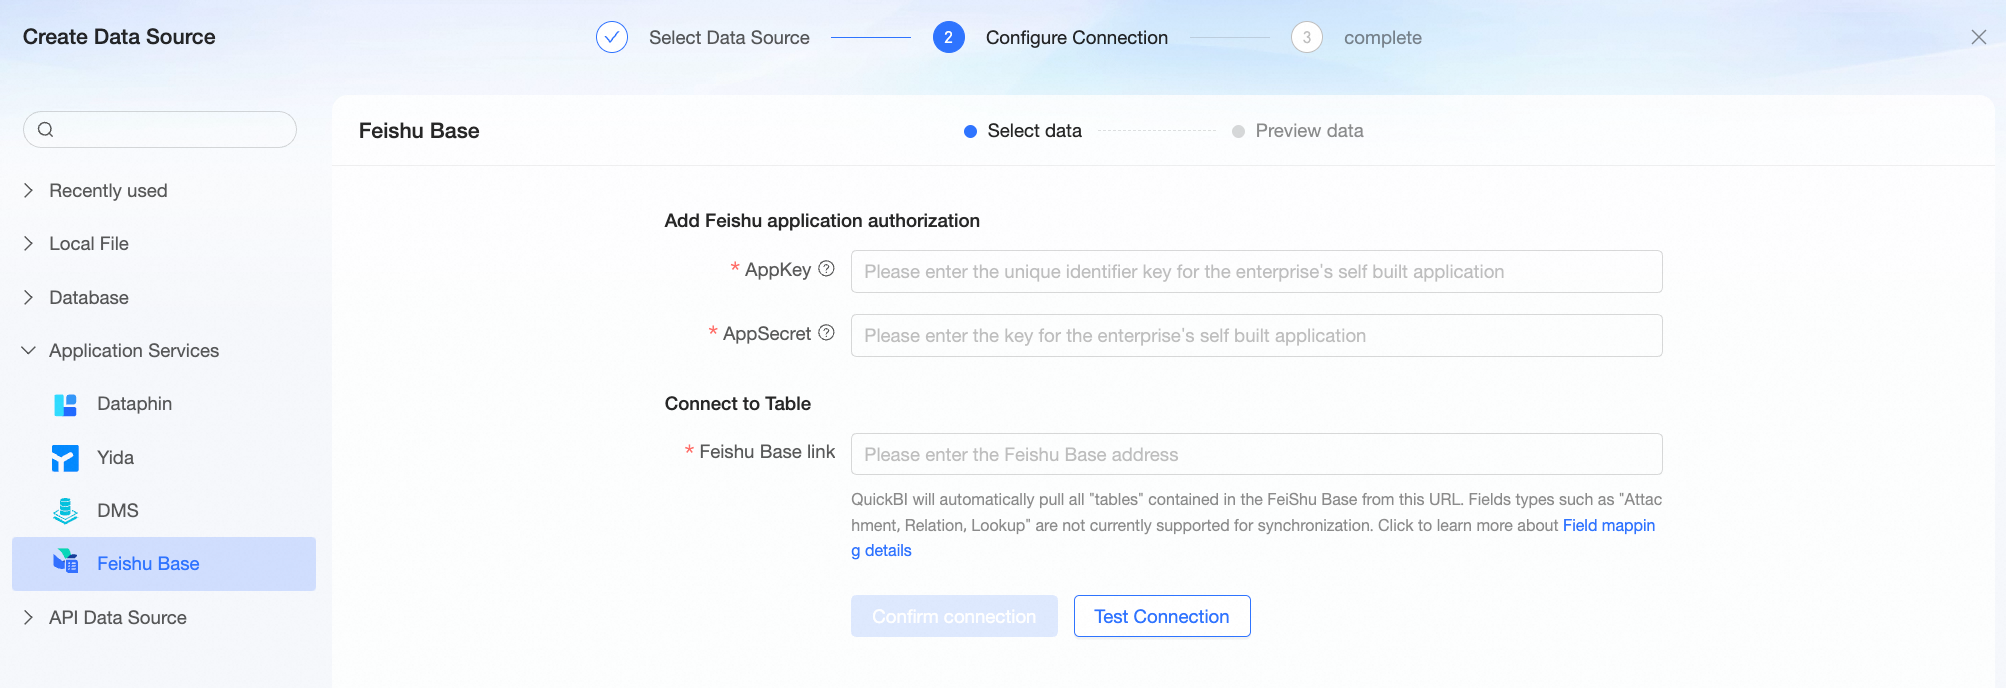
Task: Click the Confirm connection button
Action: [954, 616]
